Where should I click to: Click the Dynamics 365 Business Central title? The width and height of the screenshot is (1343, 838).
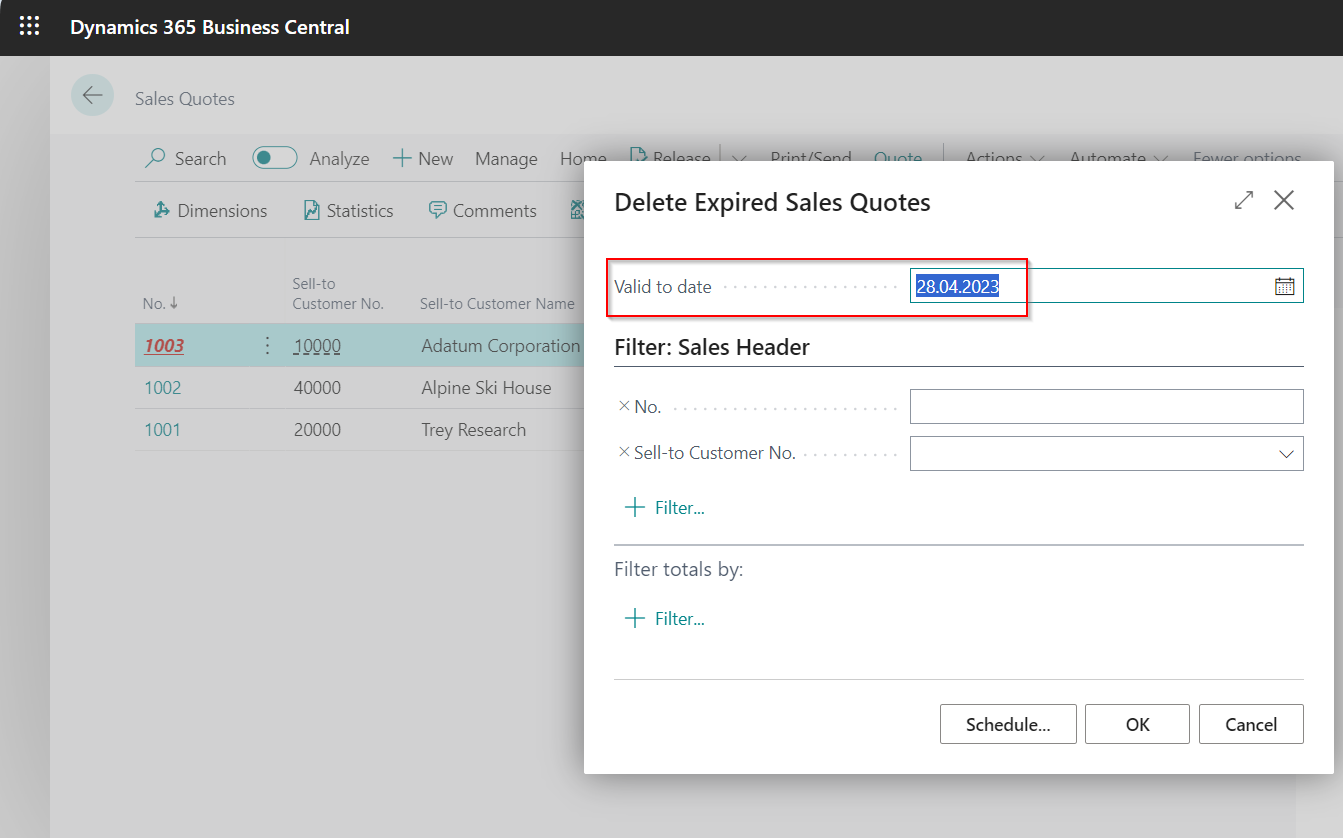click(210, 27)
